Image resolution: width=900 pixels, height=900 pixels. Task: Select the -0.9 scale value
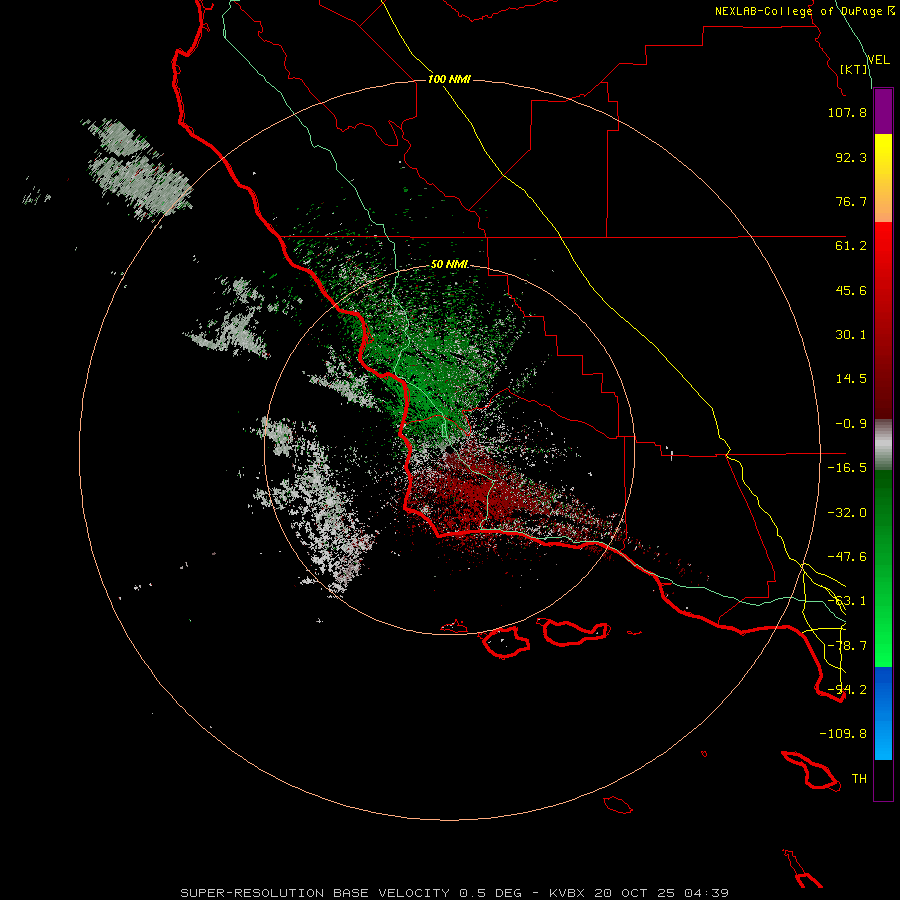[851, 424]
